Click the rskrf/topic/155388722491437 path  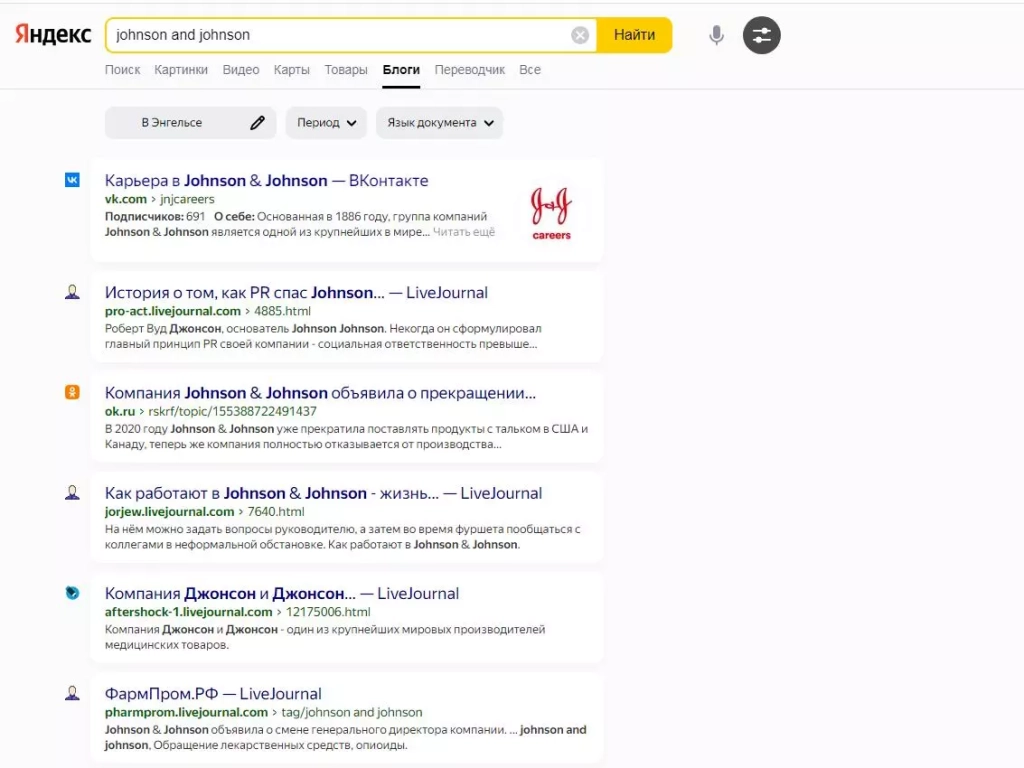pos(232,411)
